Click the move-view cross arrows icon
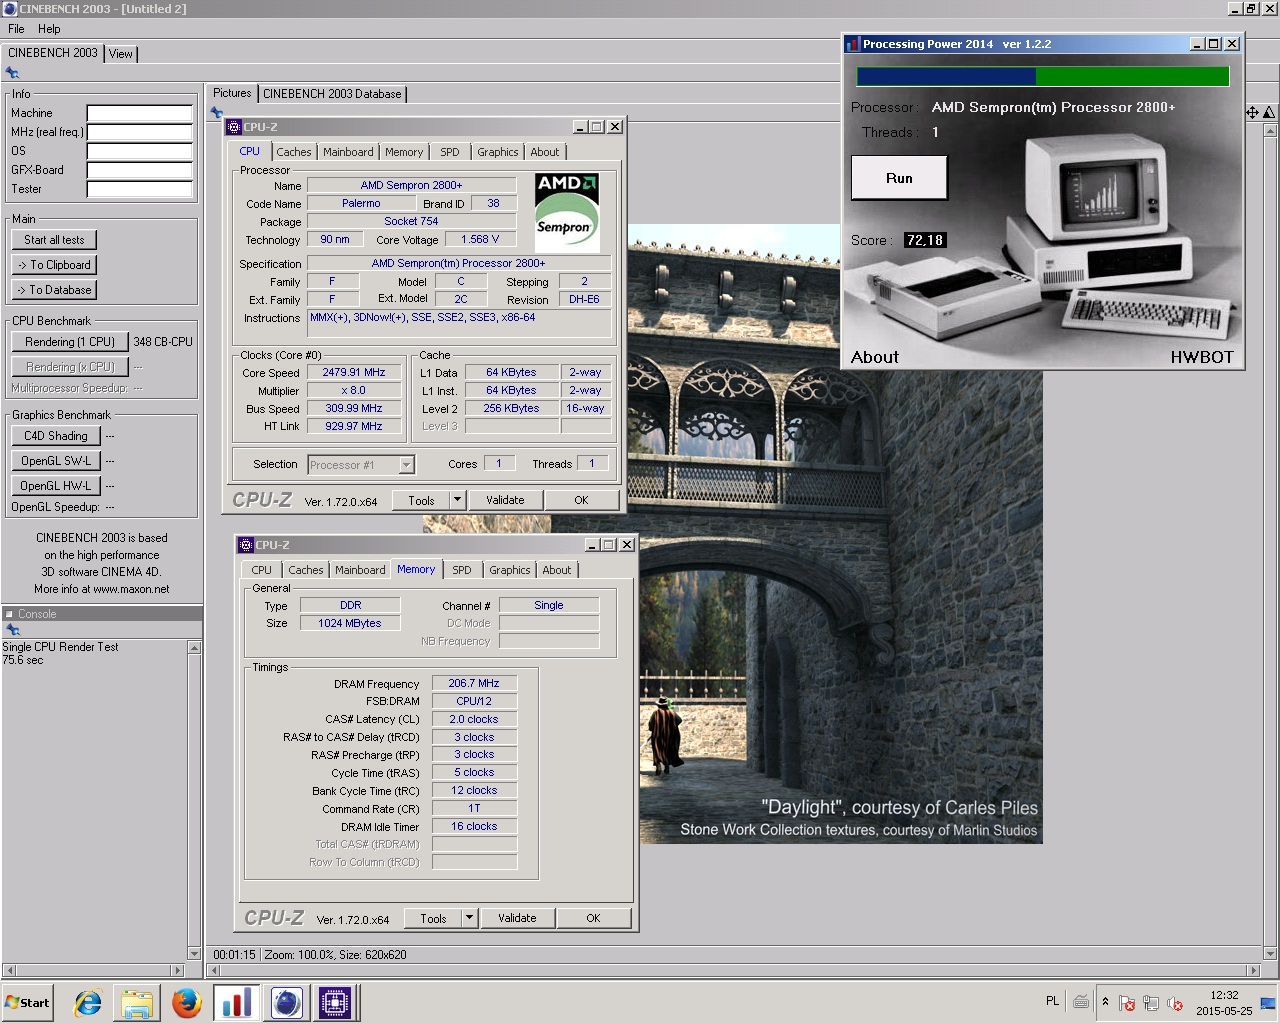The width and height of the screenshot is (1280, 1024). [x=1252, y=113]
